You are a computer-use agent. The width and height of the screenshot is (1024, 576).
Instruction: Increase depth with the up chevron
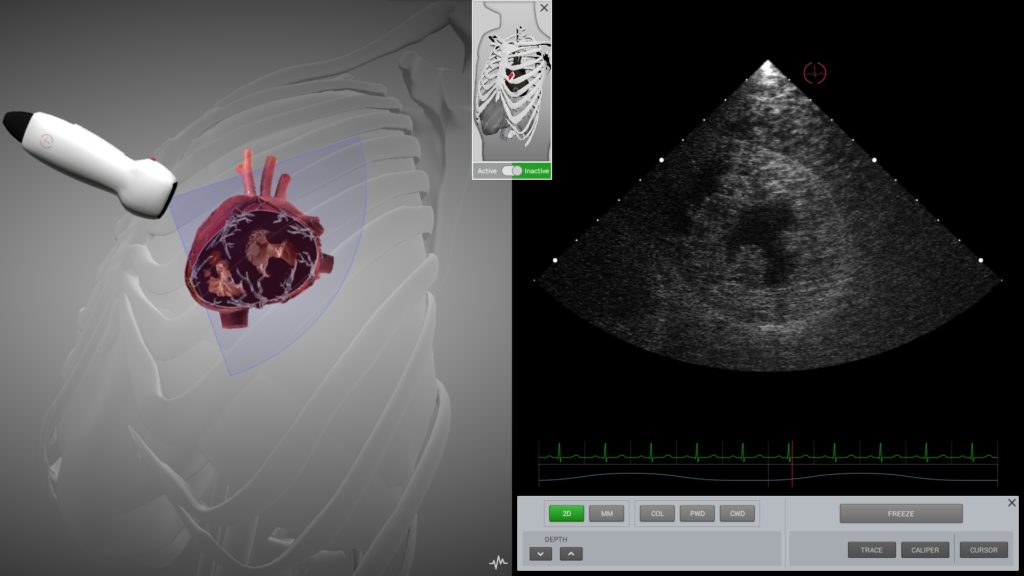[570, 553]
